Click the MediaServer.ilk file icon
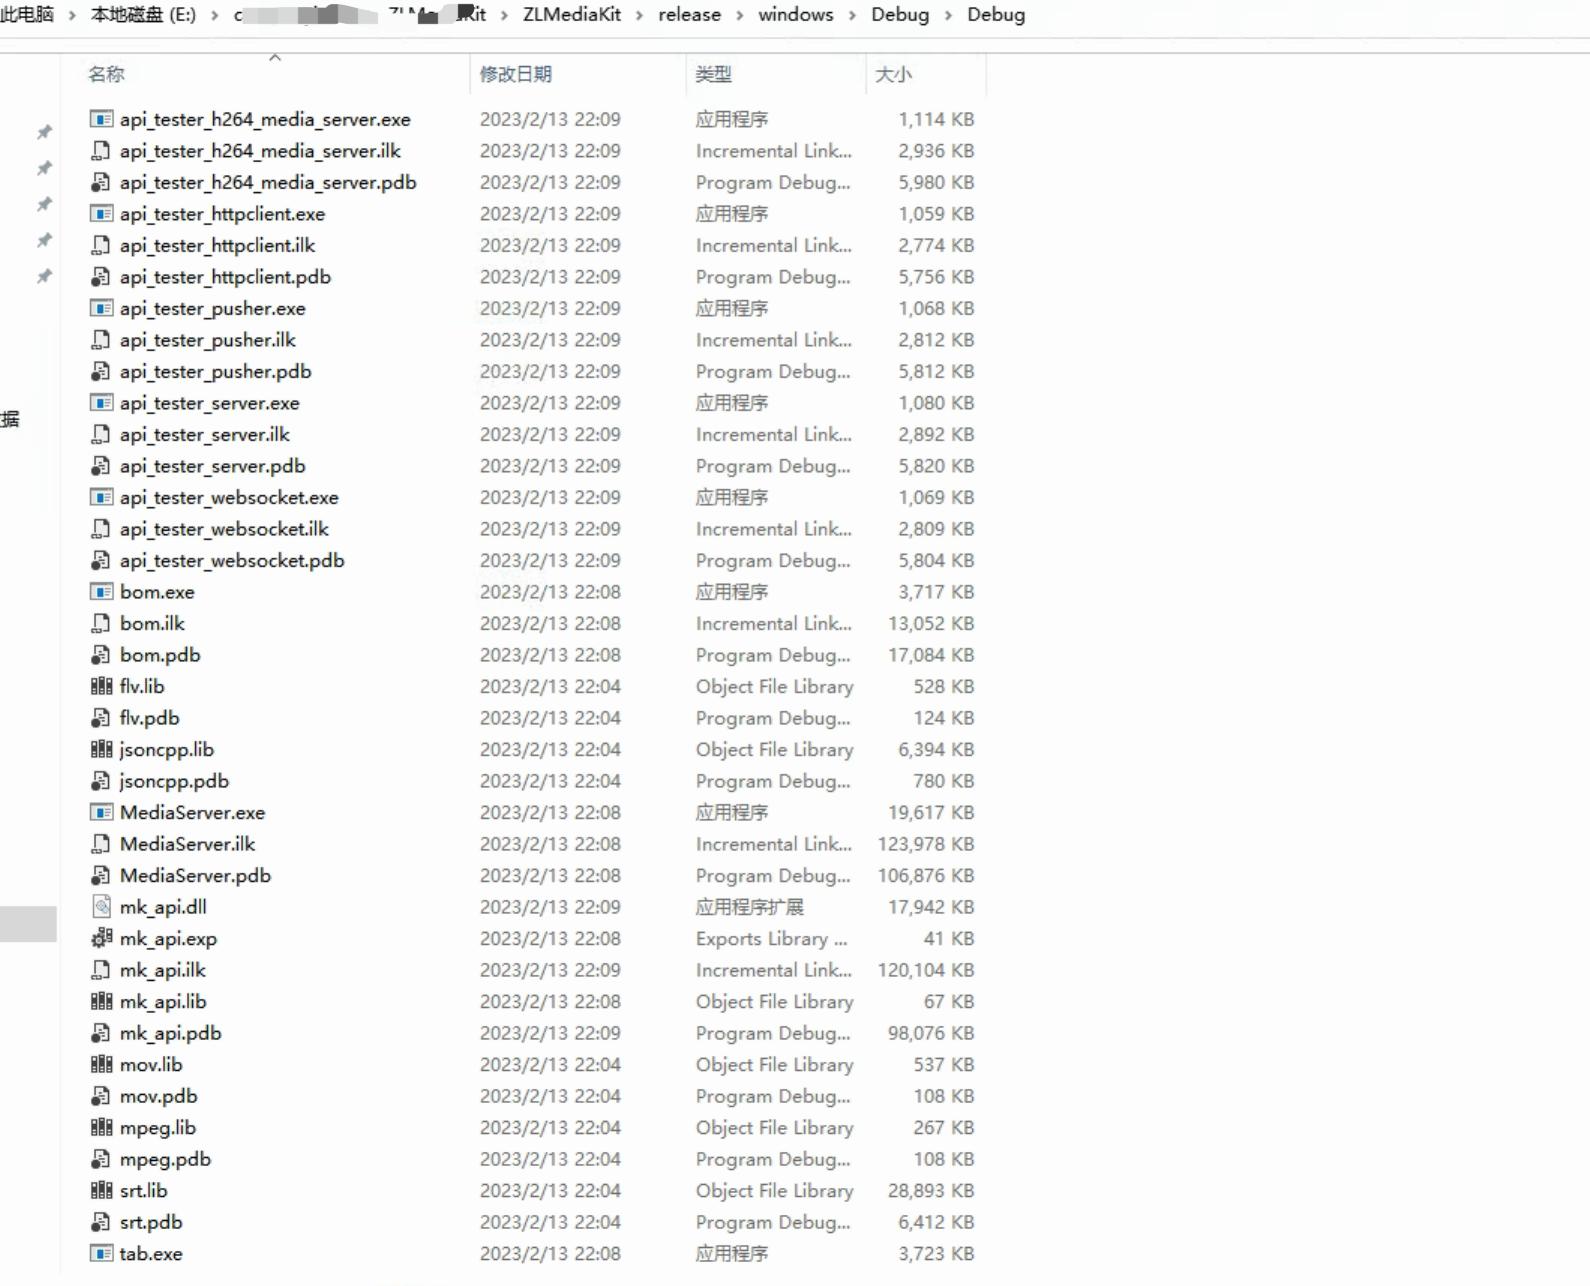Screen dimensions: 1590x1286 click(x=101, y=844)
